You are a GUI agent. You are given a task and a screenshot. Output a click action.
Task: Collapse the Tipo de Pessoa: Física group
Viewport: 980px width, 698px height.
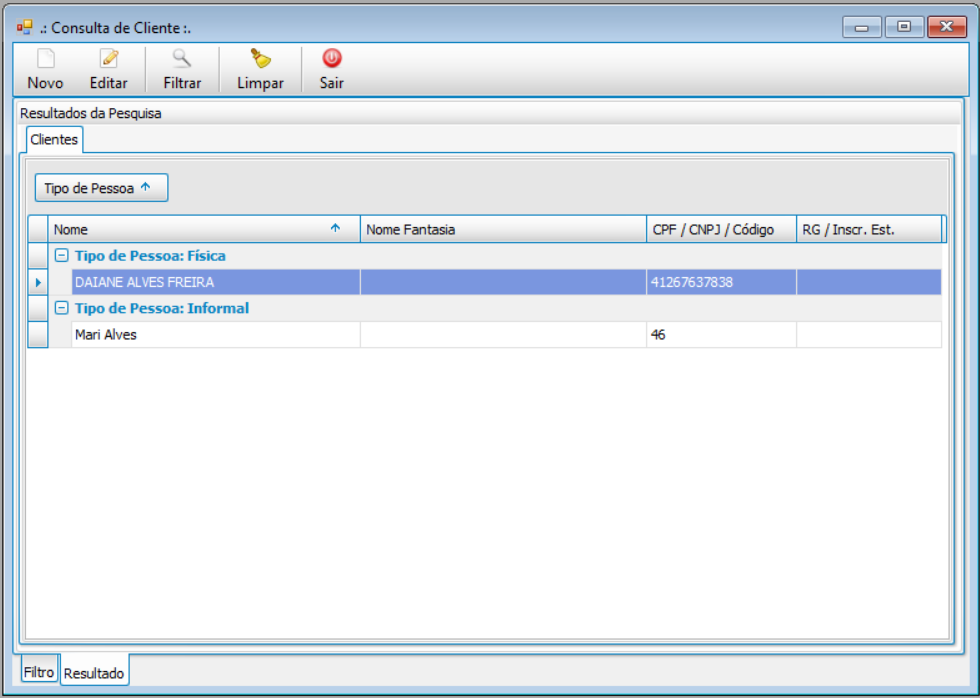pyautogui.click(x=61, y=255)
